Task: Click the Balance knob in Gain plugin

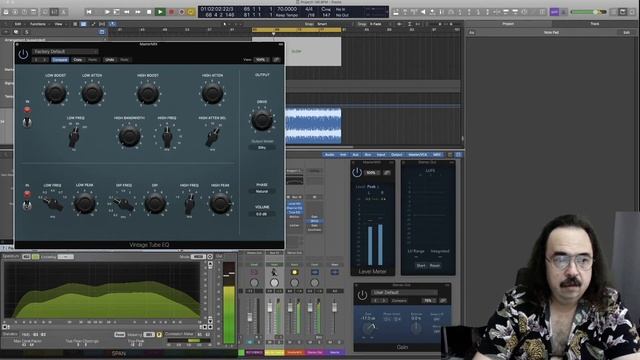Action: 416,328
